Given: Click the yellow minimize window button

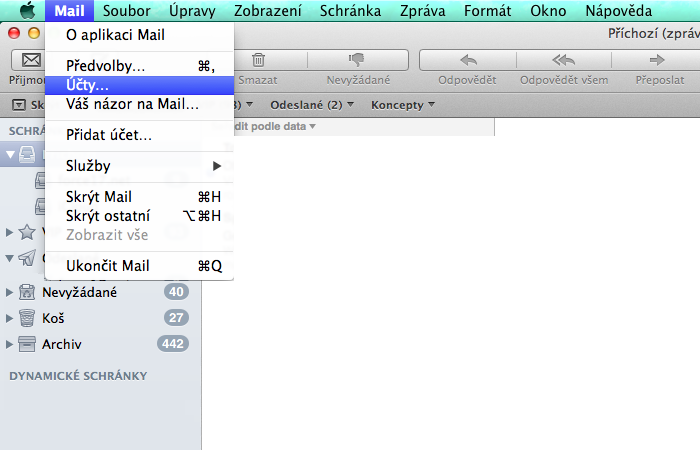Looking at the screenshot, I should (x=34, y=33).
